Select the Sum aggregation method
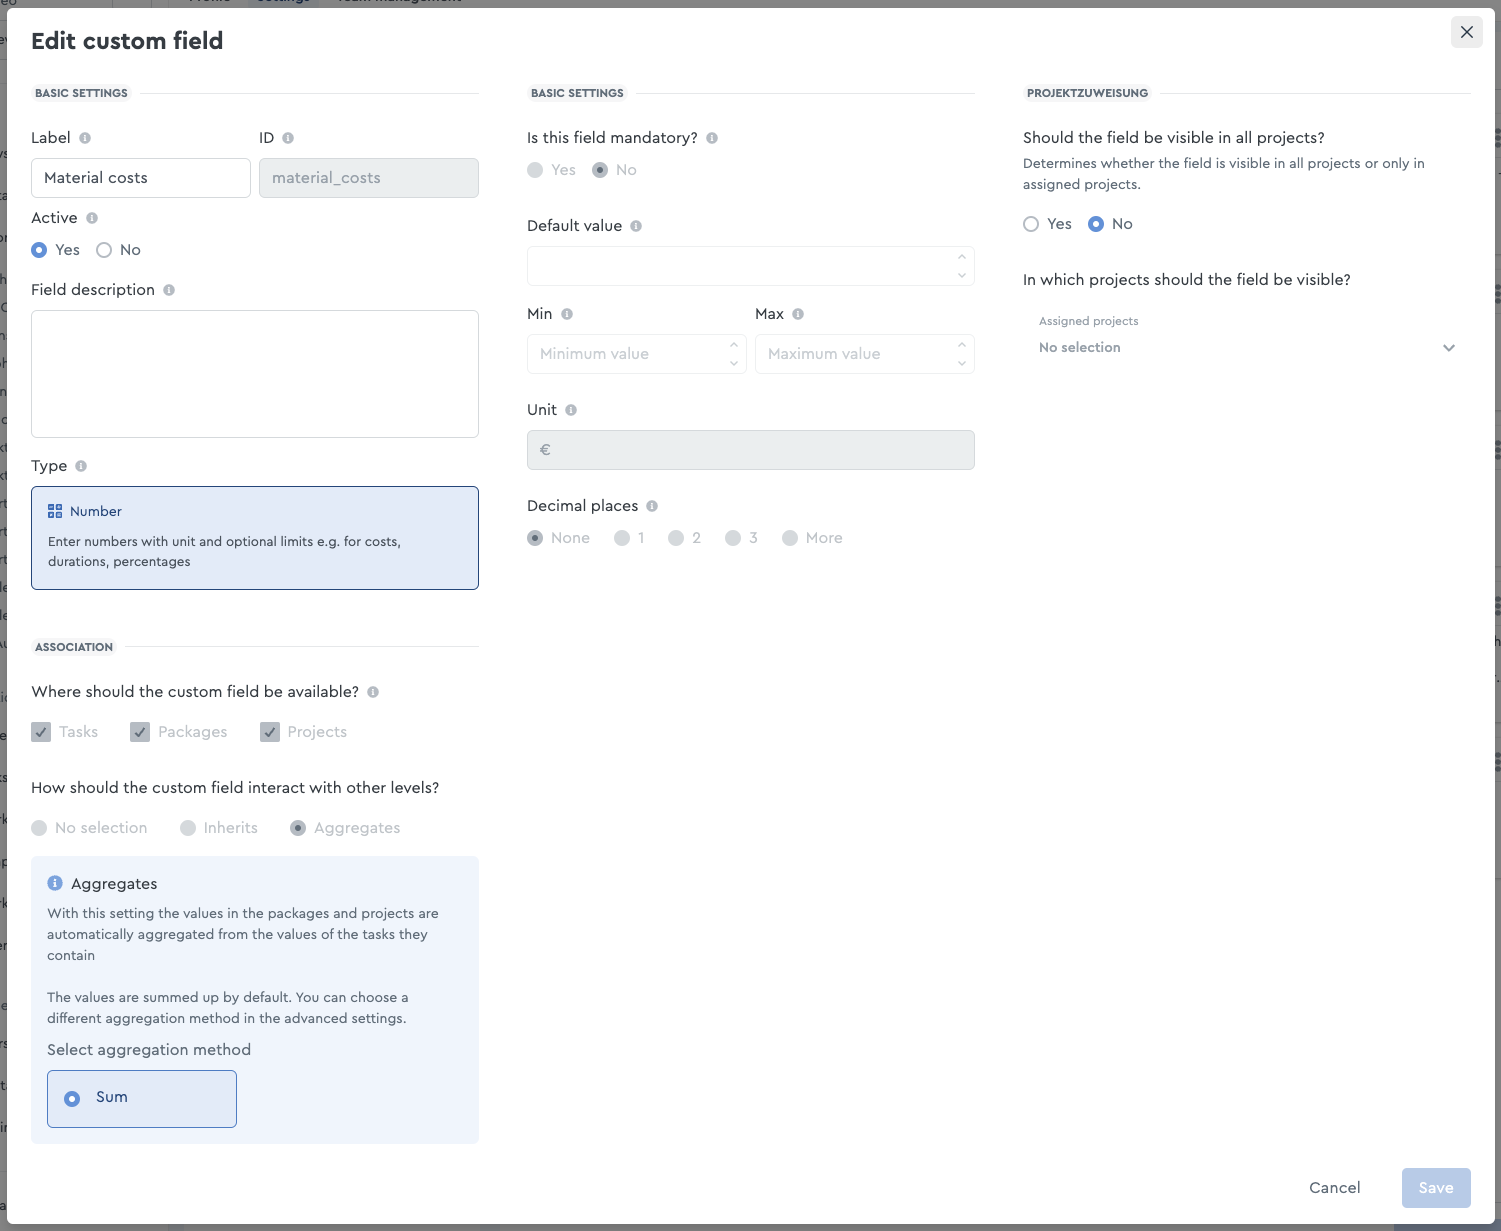Screen dimensions: 1501x1231 click(x=142, y=1099)
